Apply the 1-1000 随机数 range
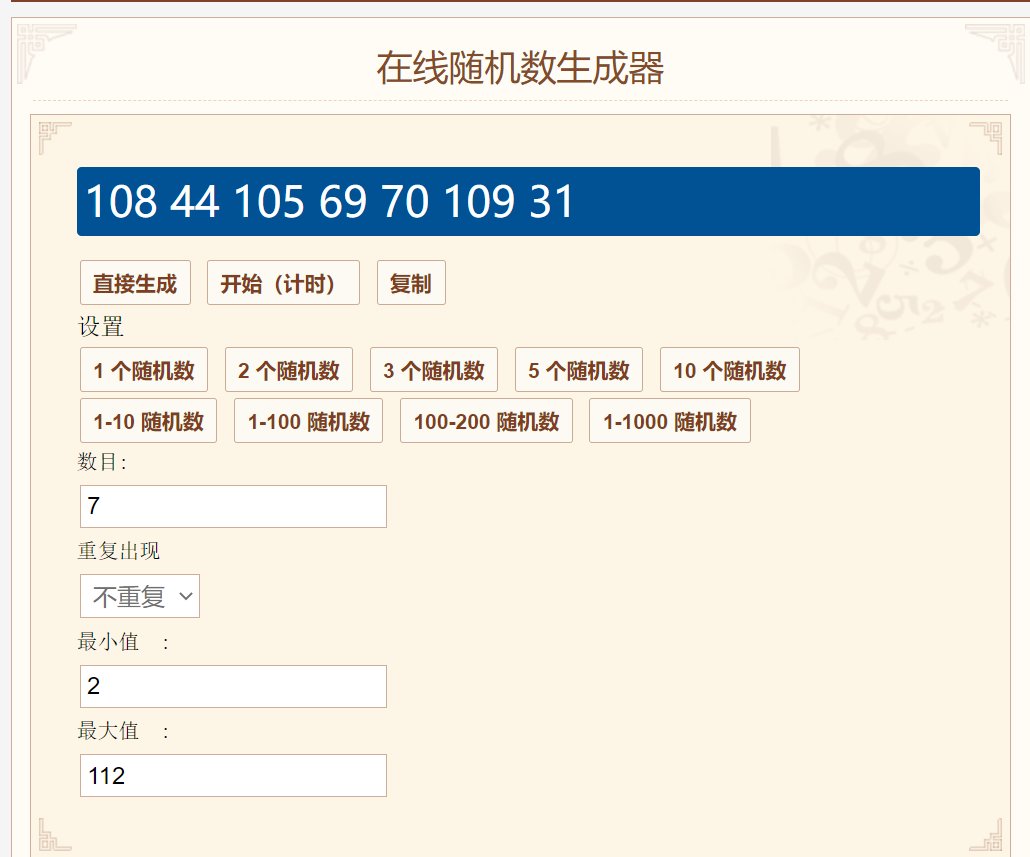 tap(670, 421)
